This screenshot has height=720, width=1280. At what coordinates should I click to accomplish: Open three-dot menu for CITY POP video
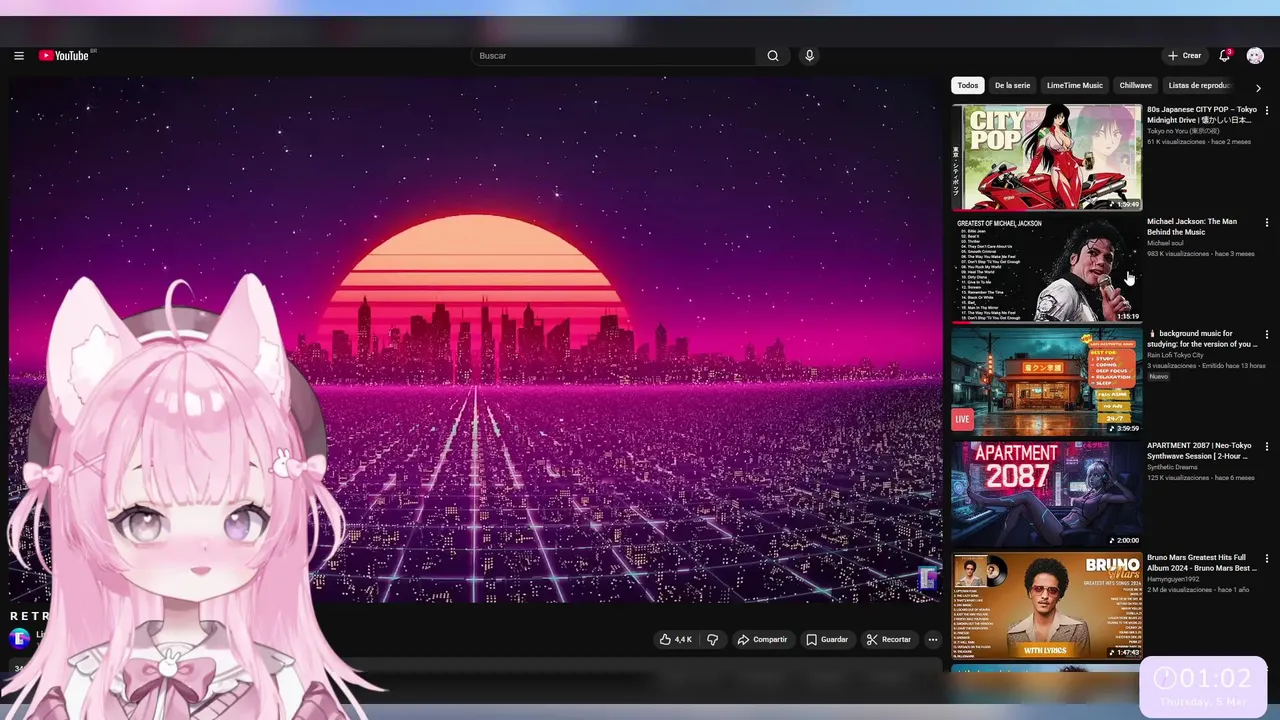pyautogui.click(x=1267, y=111)
